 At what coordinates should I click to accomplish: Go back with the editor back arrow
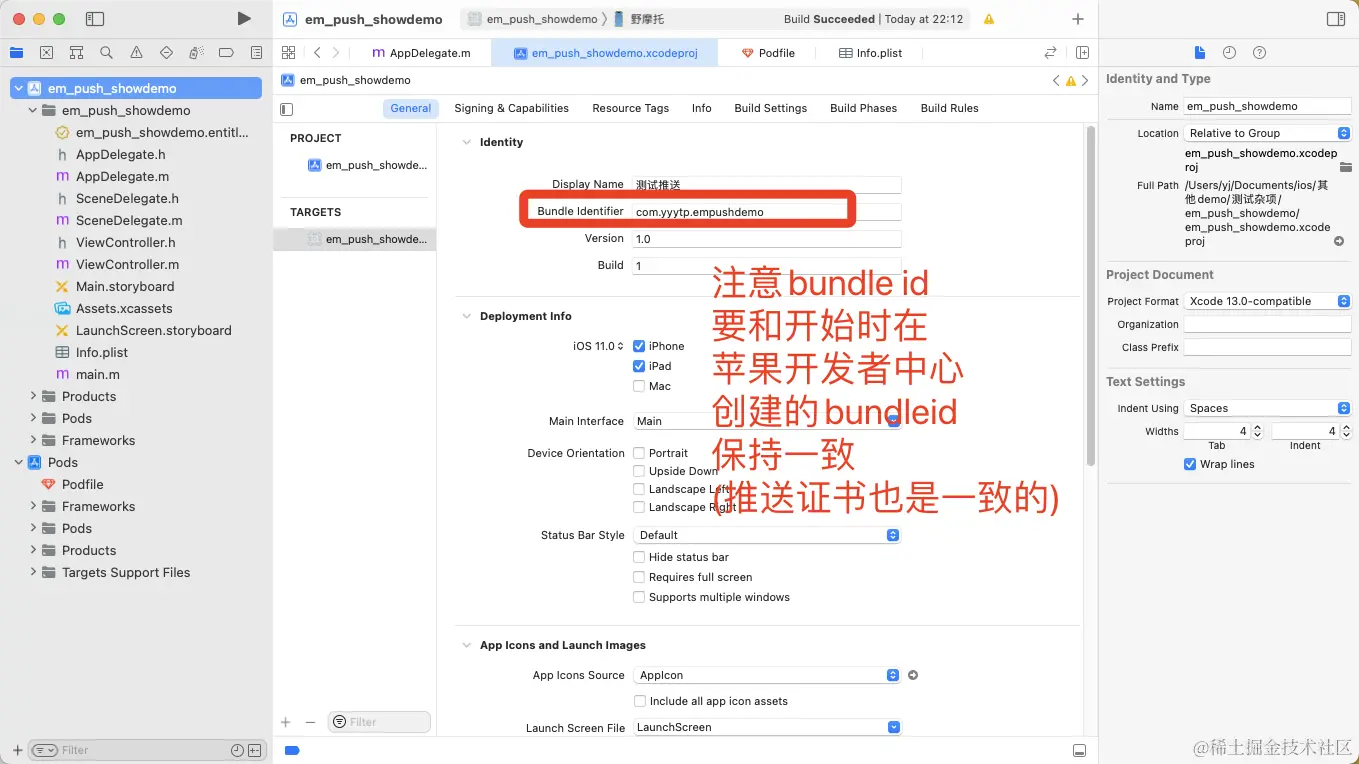317,52
